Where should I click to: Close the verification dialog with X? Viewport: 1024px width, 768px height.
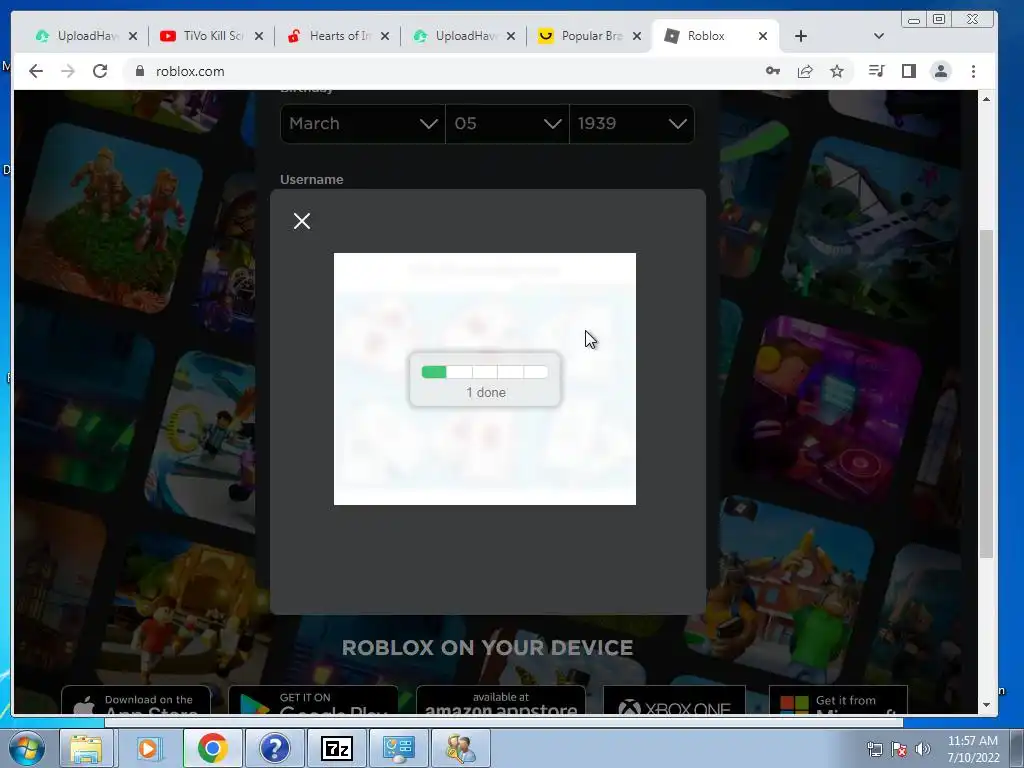click(302, 221)
